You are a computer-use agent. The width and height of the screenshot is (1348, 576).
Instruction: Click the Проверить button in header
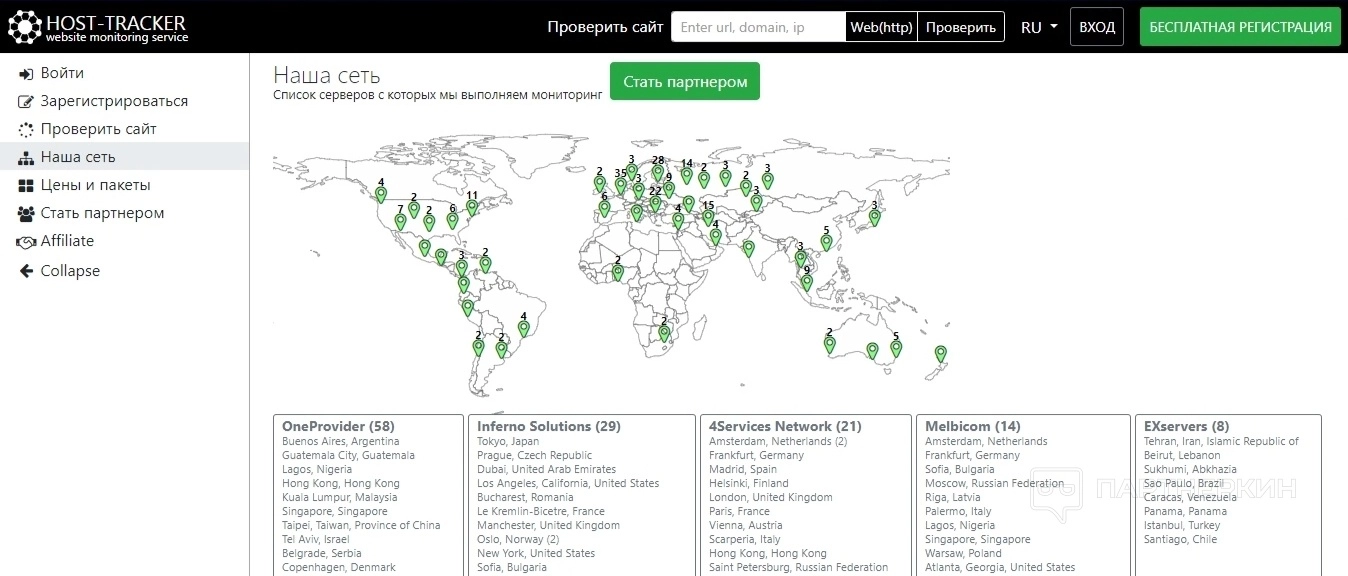(960, 27)
